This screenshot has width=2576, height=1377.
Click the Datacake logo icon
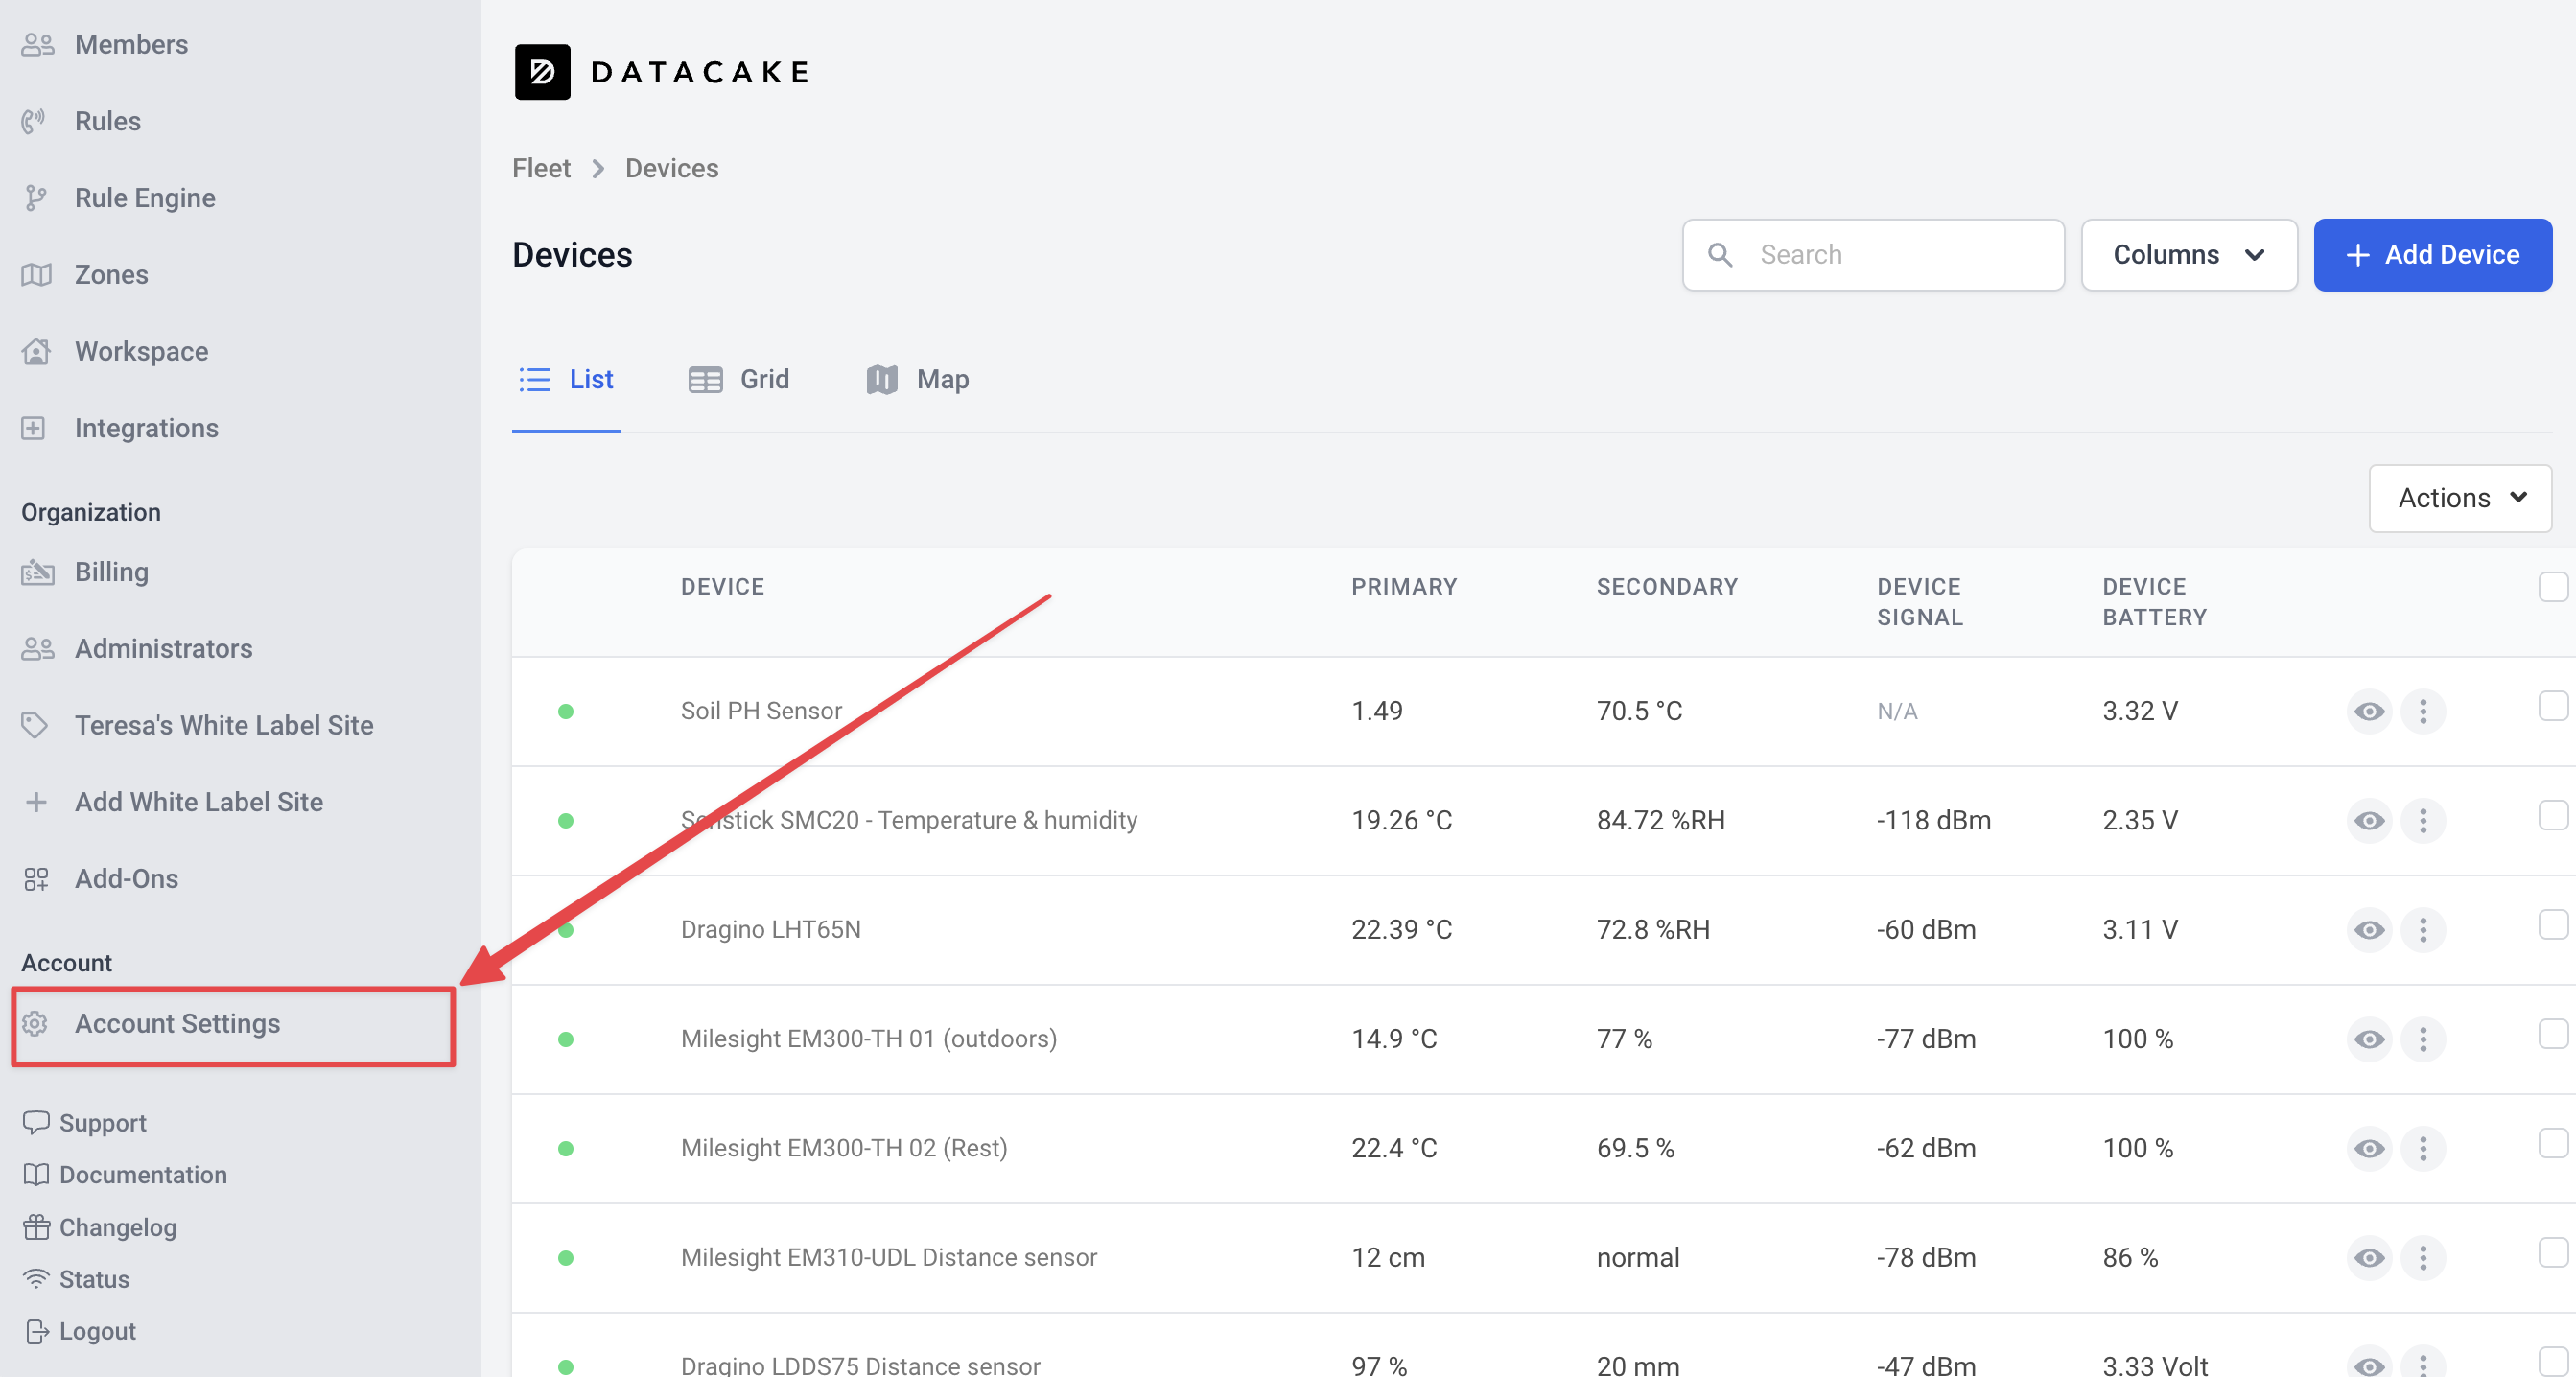click(x=542, y=72)
